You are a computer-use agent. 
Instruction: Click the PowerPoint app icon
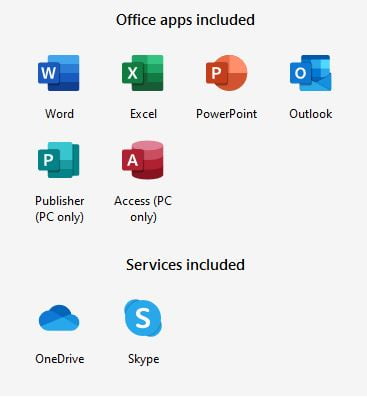tap(227, 73)
